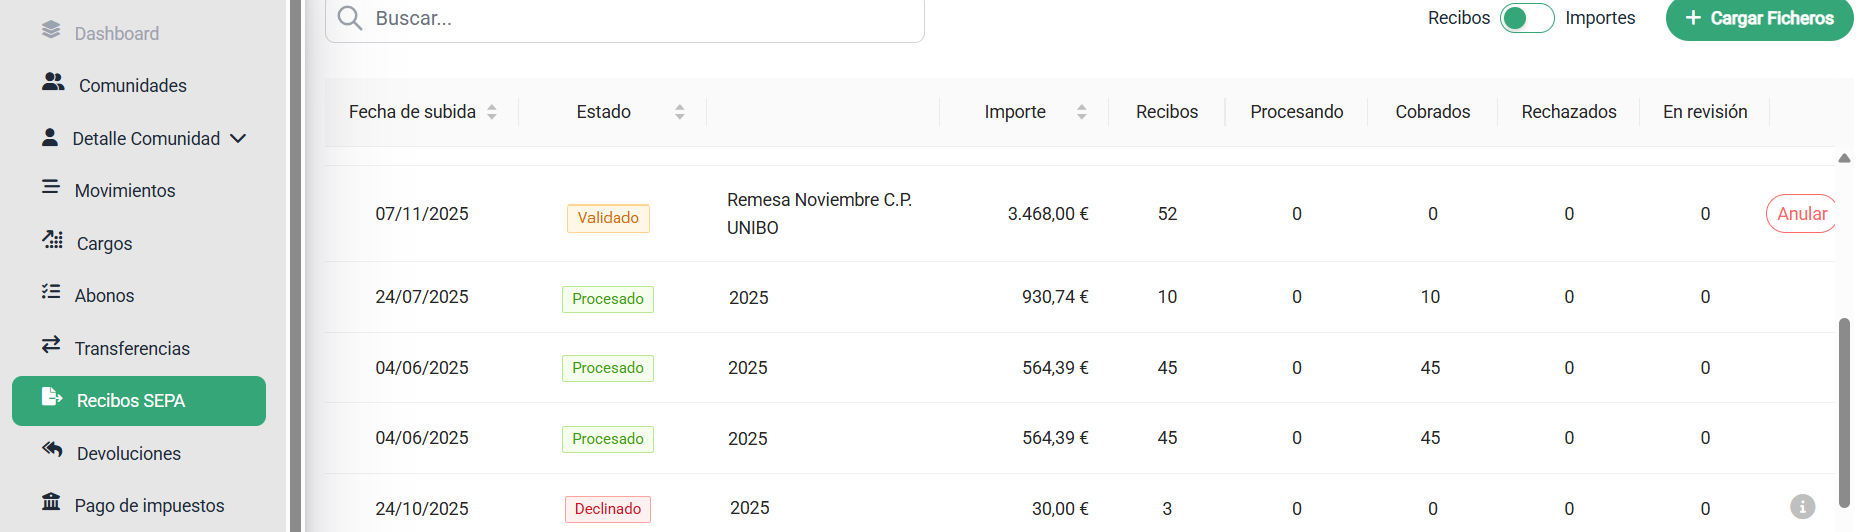This screenshot has height=532, width=1862.
Task: Click the vertical table scrollbar
Action: click(1844, 410)
